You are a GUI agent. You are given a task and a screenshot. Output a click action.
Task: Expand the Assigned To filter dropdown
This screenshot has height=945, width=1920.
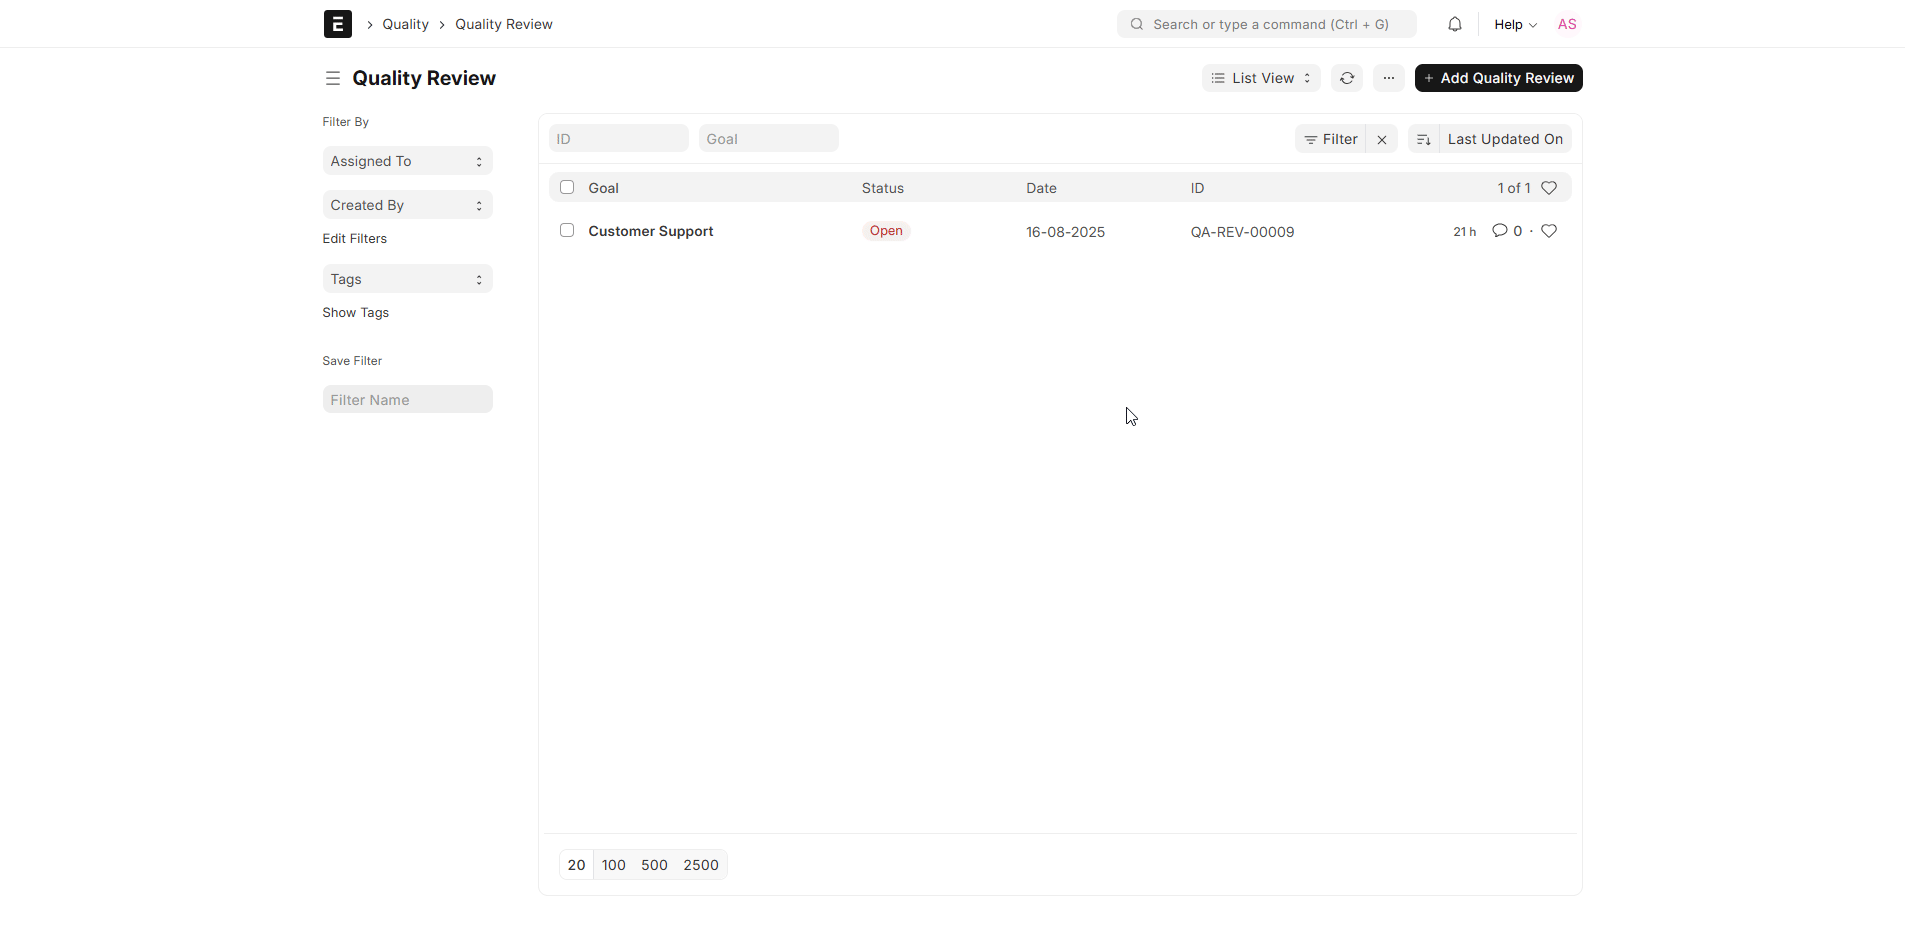click(x=407, y=161)
